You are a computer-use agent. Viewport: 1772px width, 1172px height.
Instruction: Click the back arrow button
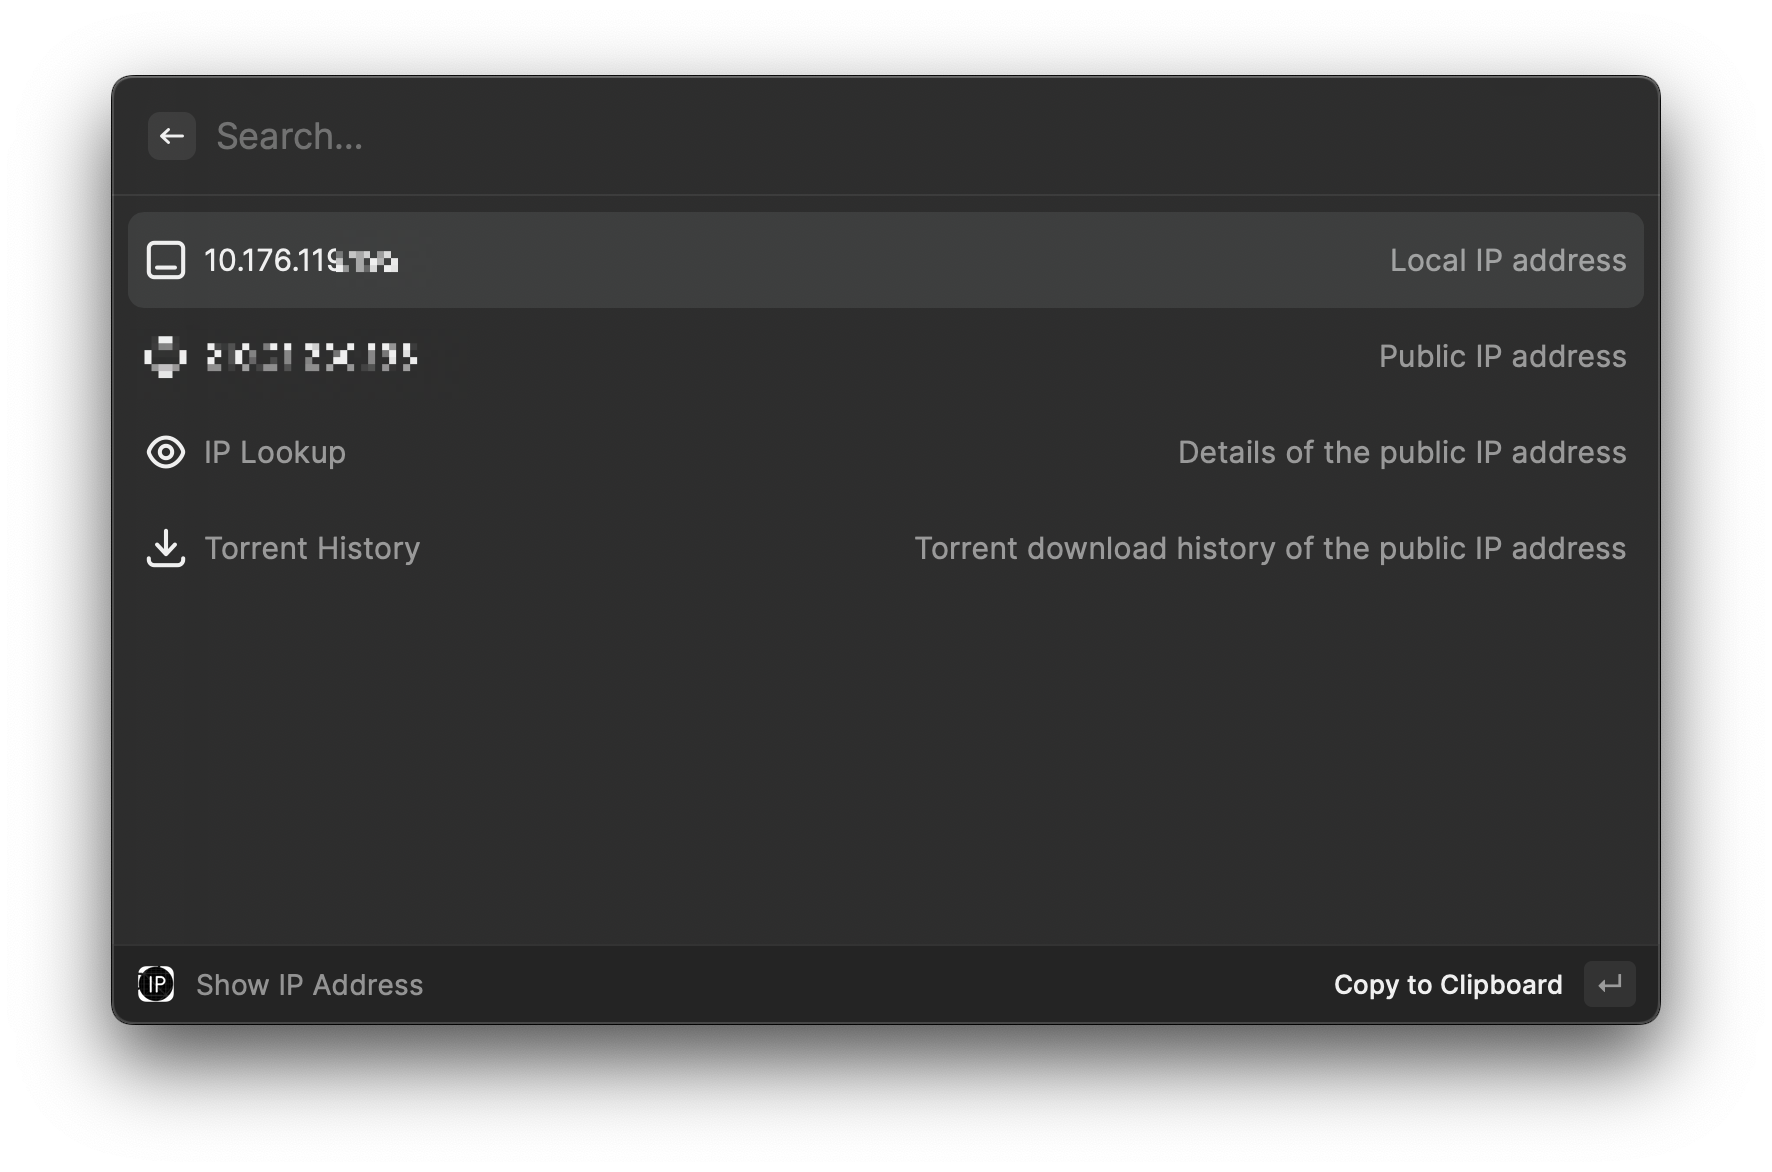tap(172, 136)
